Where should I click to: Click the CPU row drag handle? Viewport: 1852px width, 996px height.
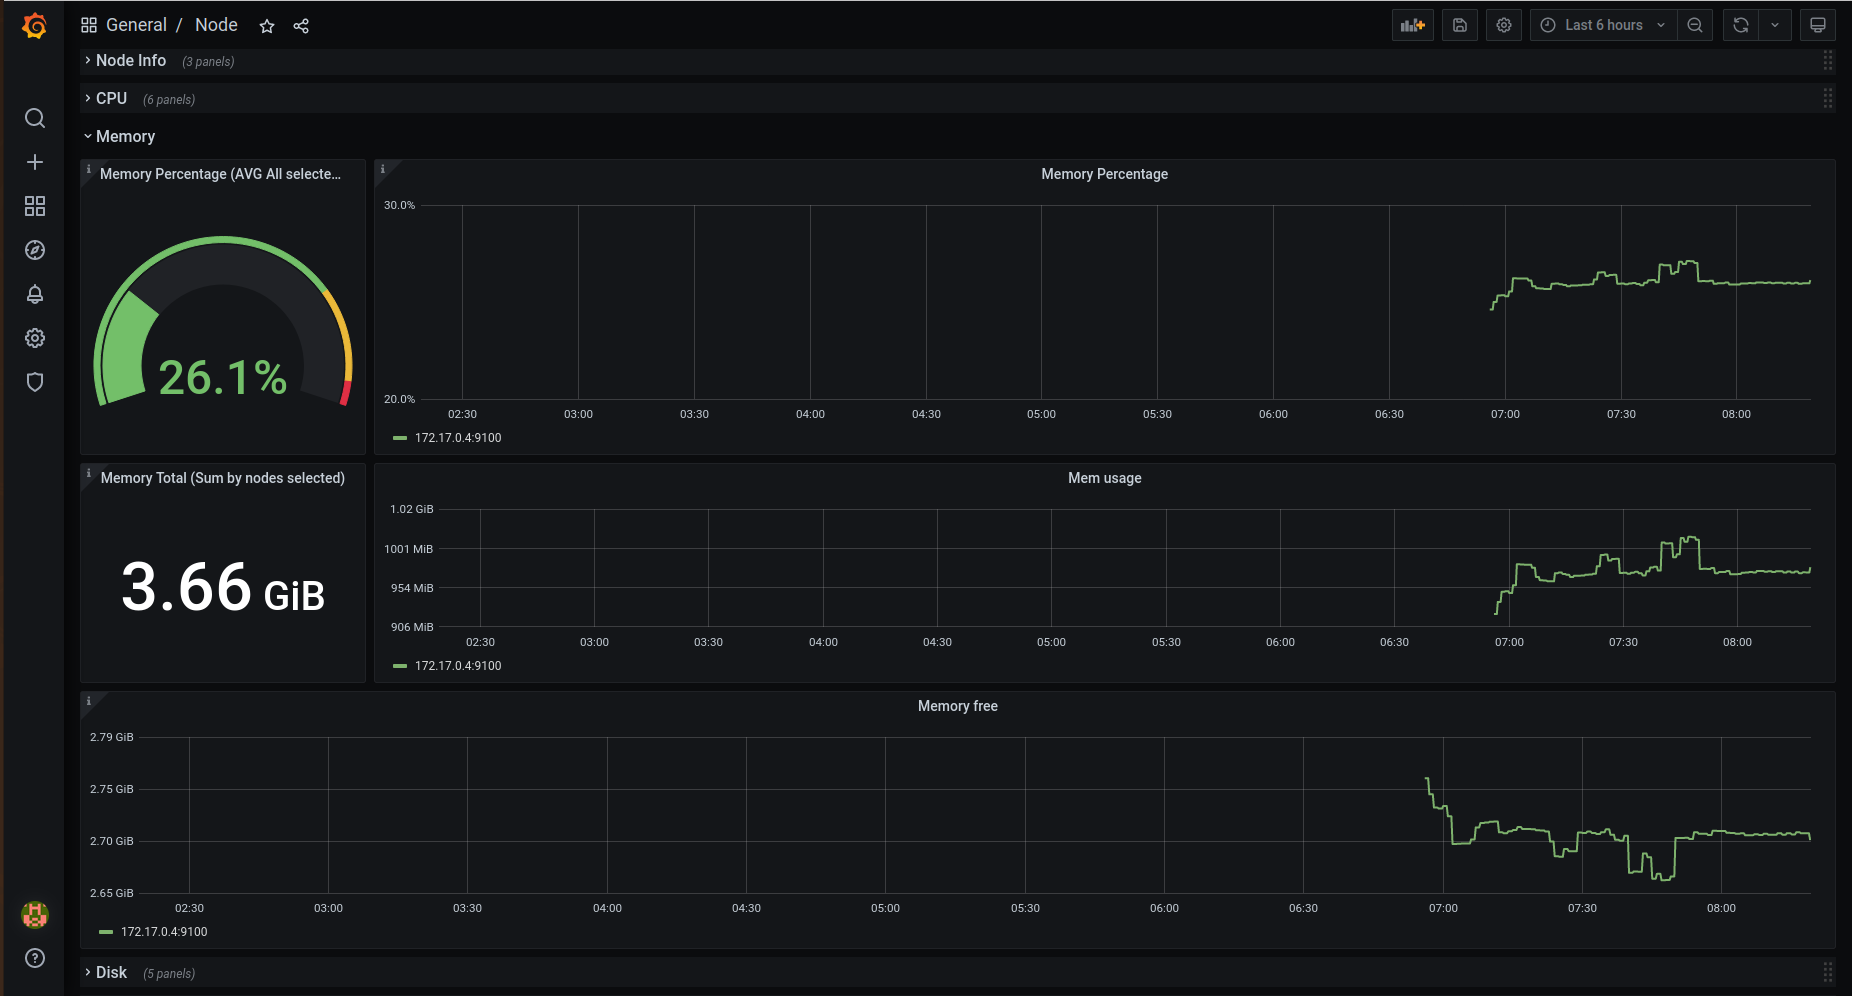click(1827, 99)
